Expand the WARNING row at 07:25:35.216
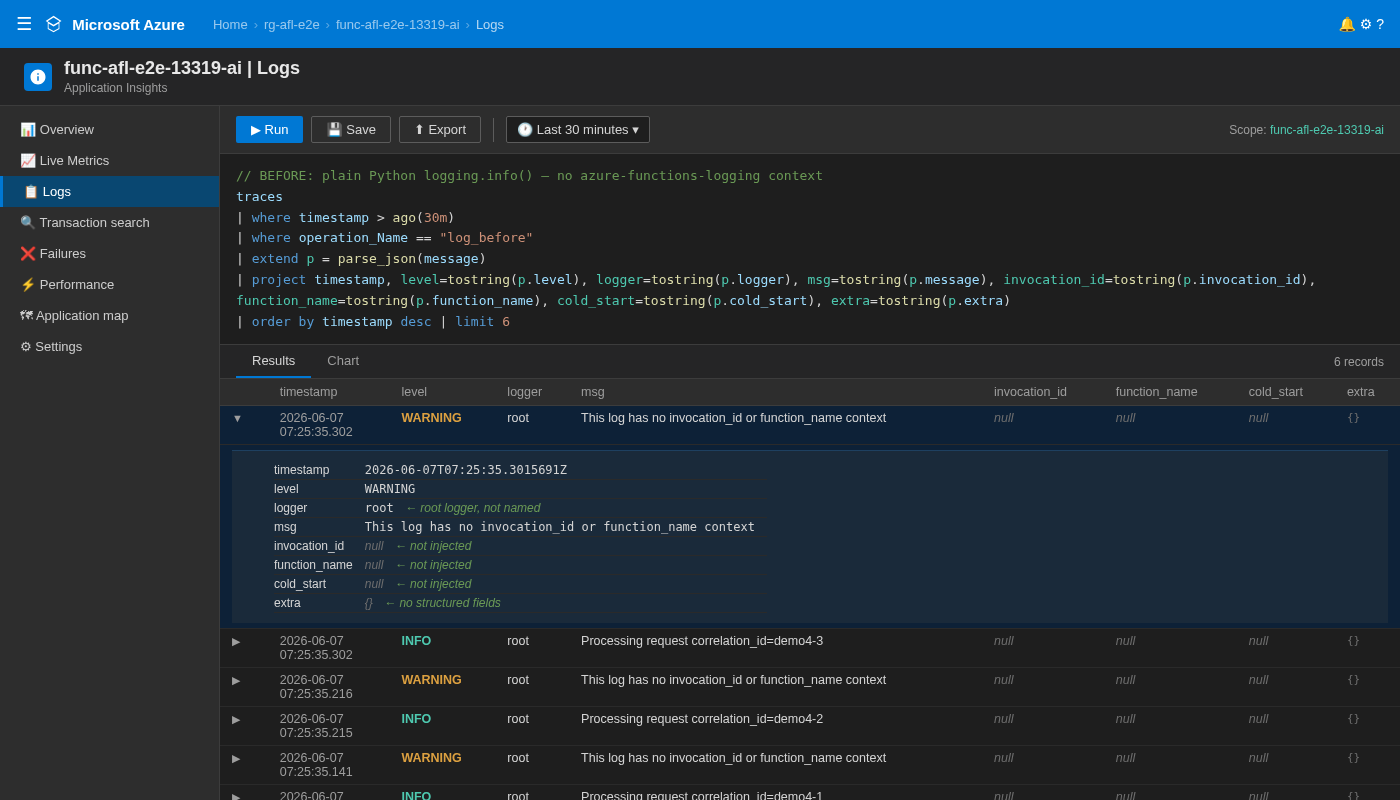Viewport: 1400px width, 800px height. point(237,680)
